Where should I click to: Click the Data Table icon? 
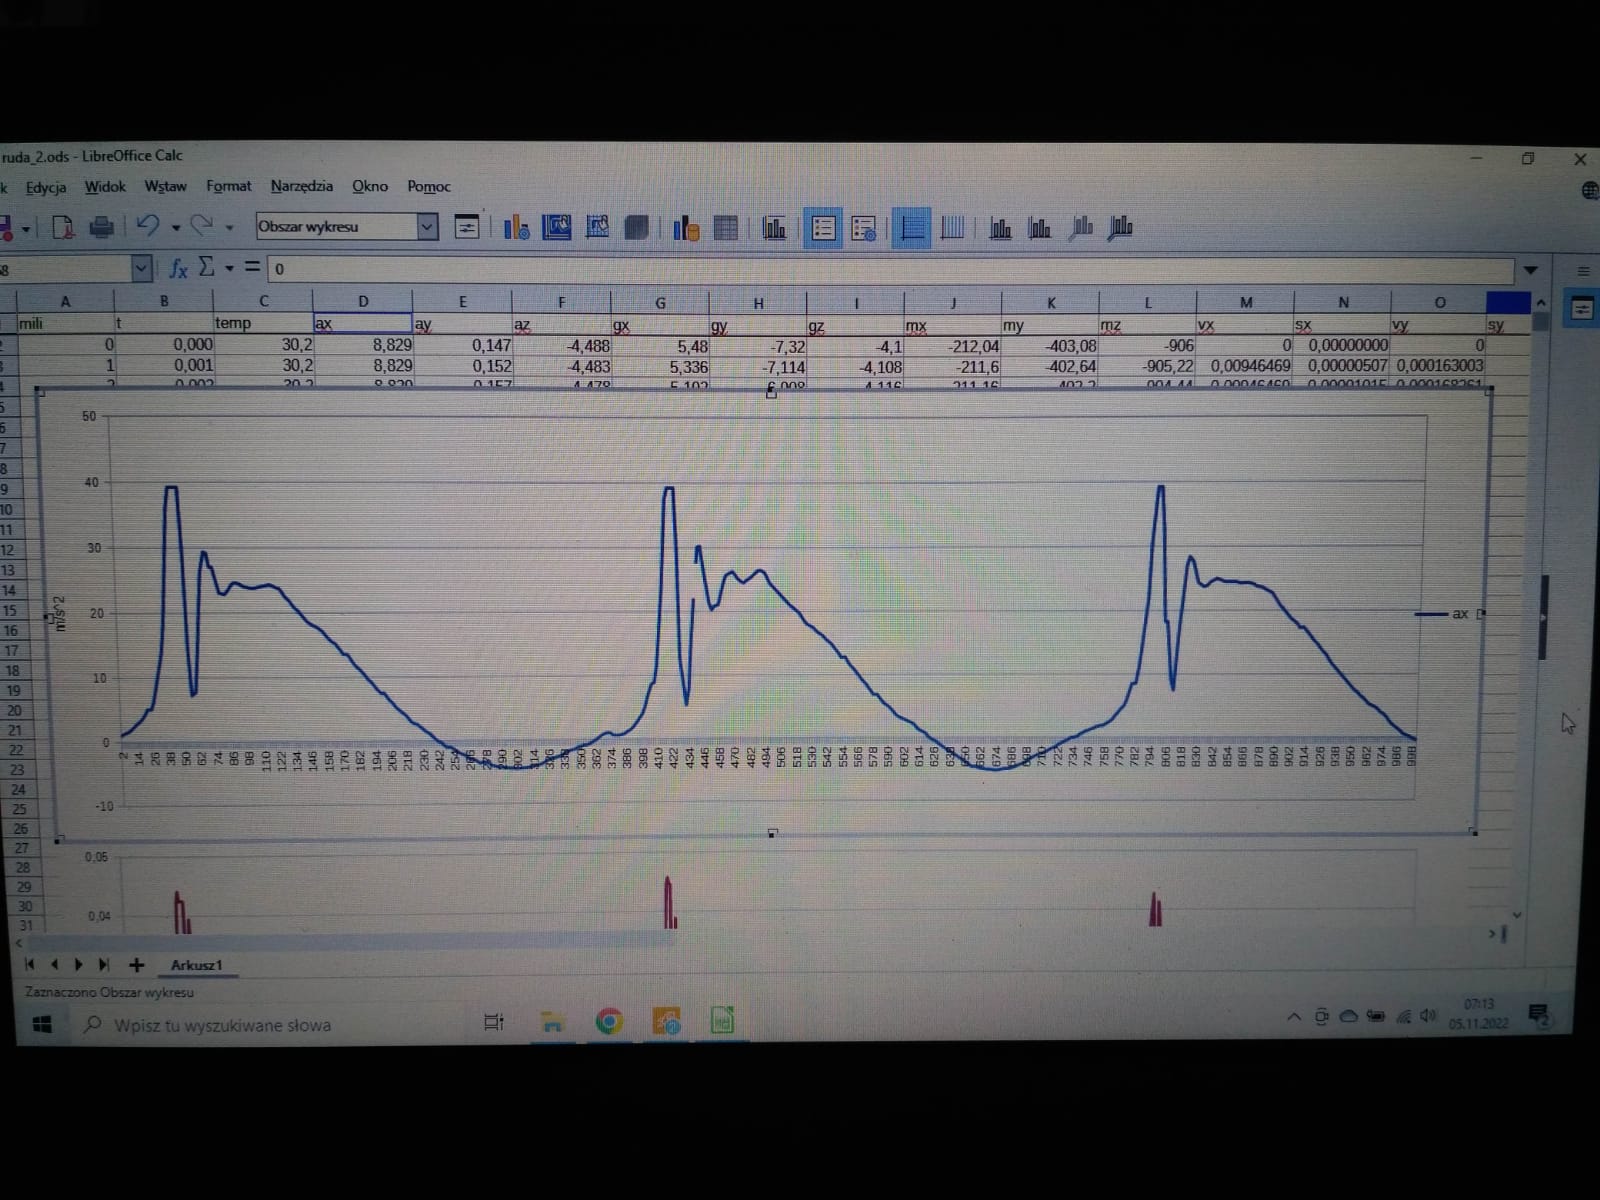(726, 229)
